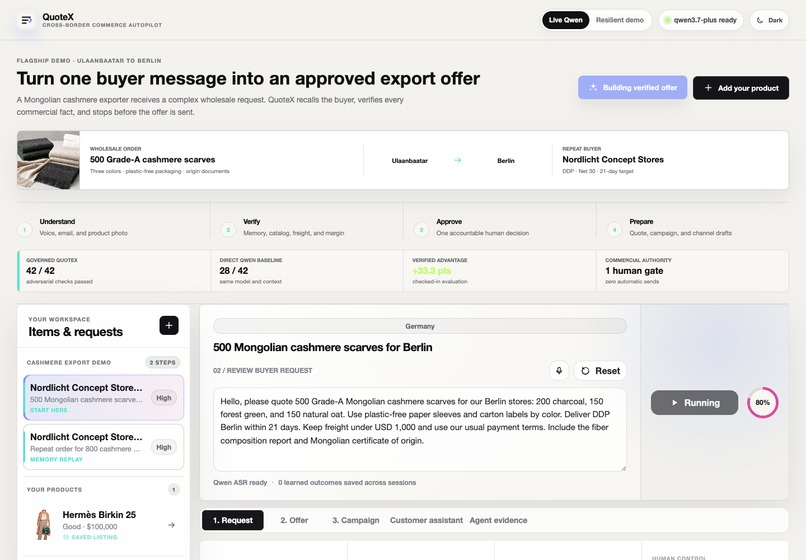
Task: Click the High badge on the START HERE request
Action: click(x=164, y=398)
